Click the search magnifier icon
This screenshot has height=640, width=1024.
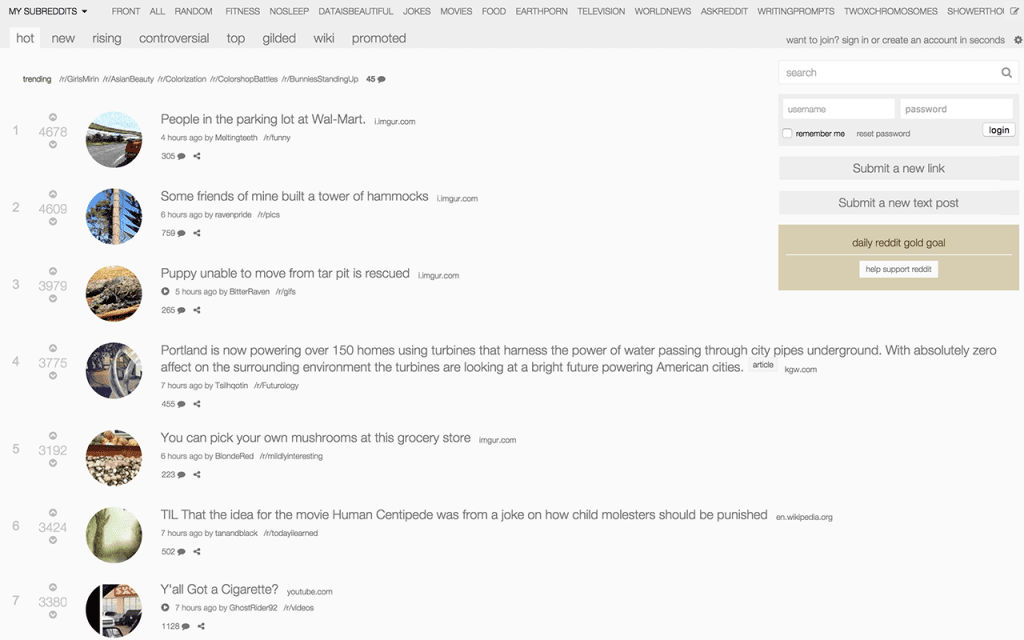1006,72
